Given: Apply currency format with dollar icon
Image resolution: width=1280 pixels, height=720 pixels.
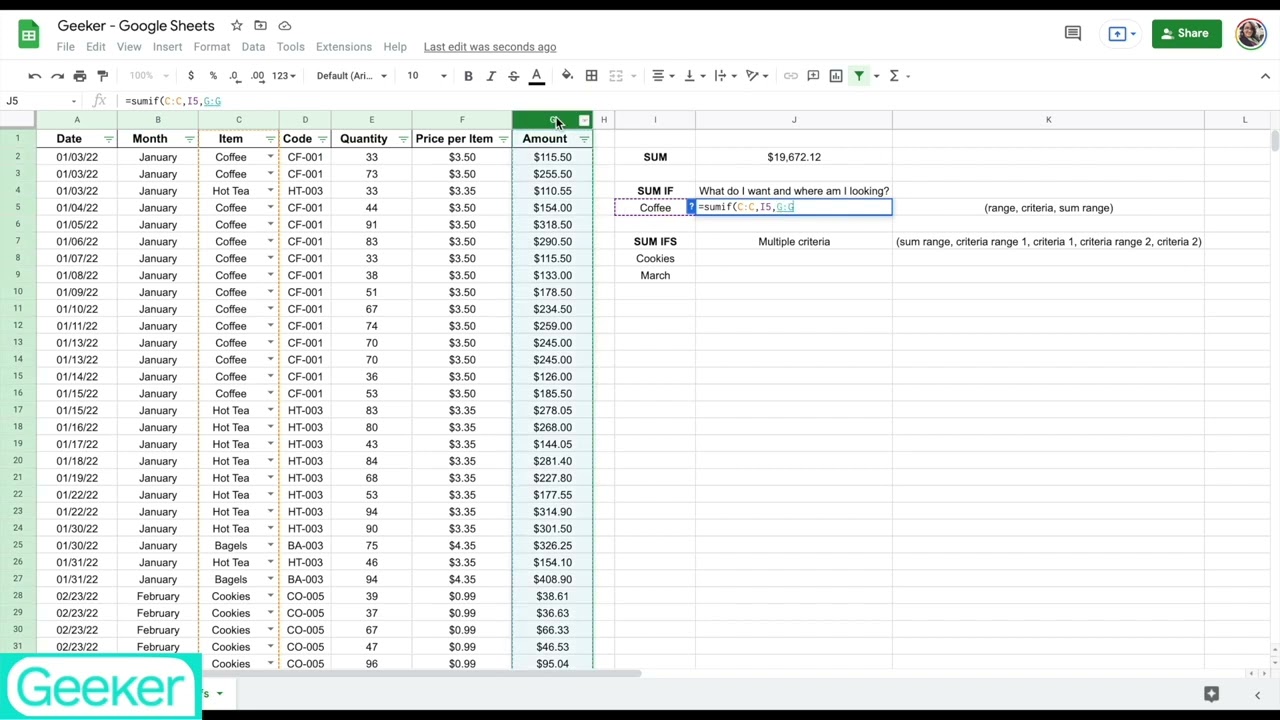Looking at the screenshot, I should point(191,76).
